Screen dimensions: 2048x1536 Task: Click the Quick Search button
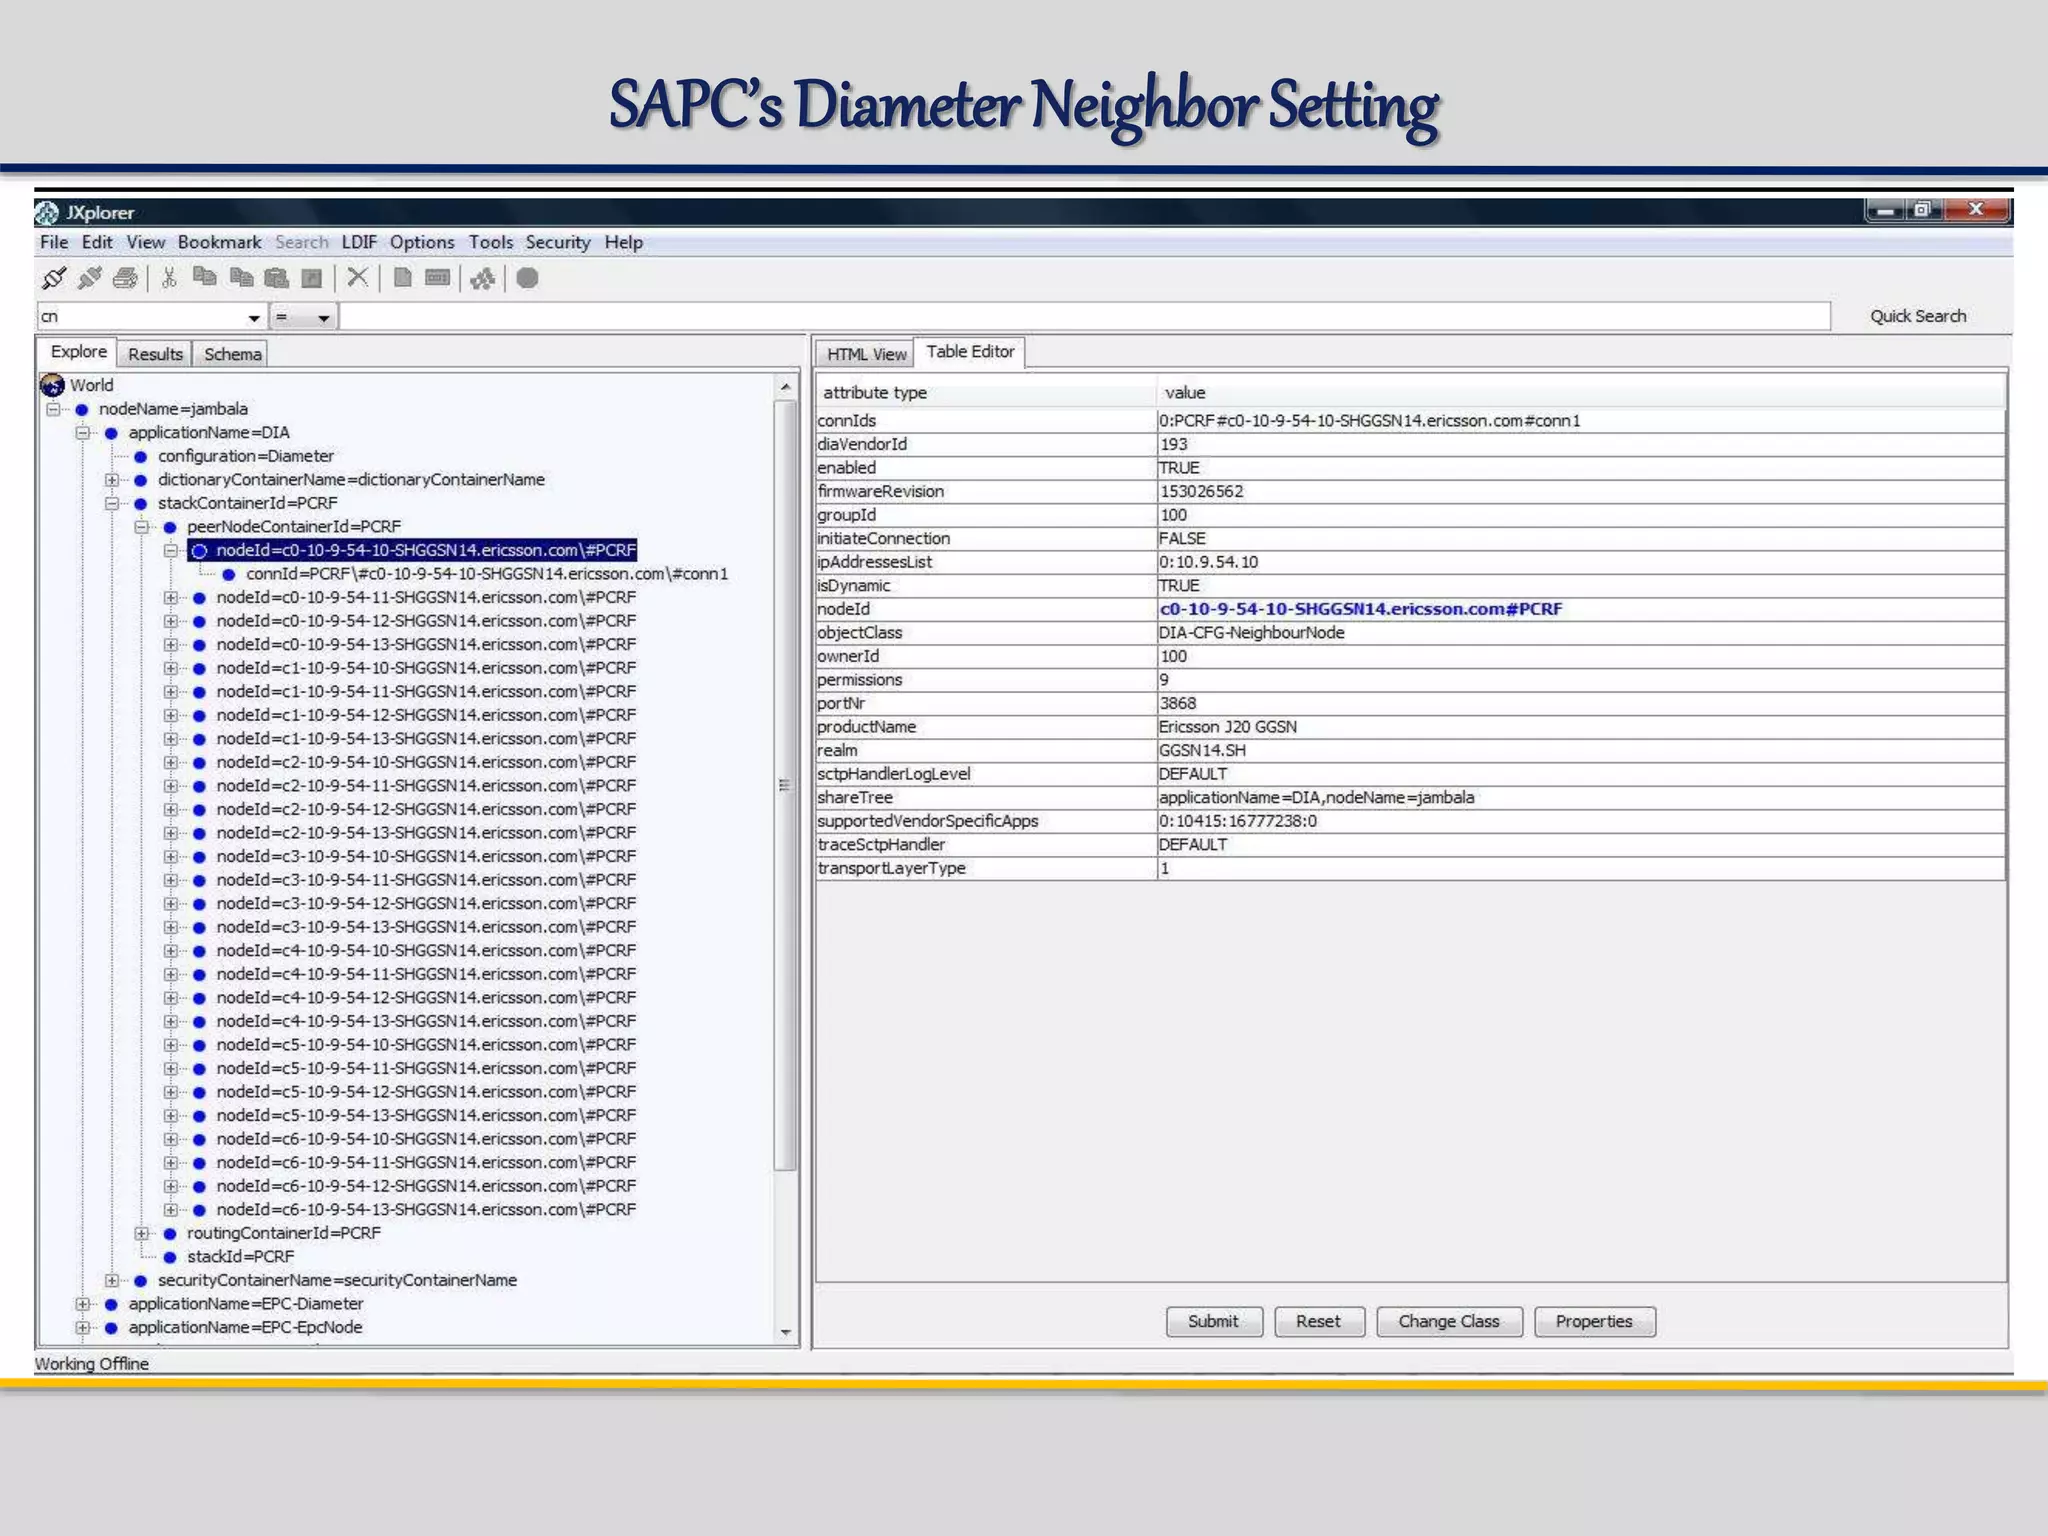[x=1918, y=316]
